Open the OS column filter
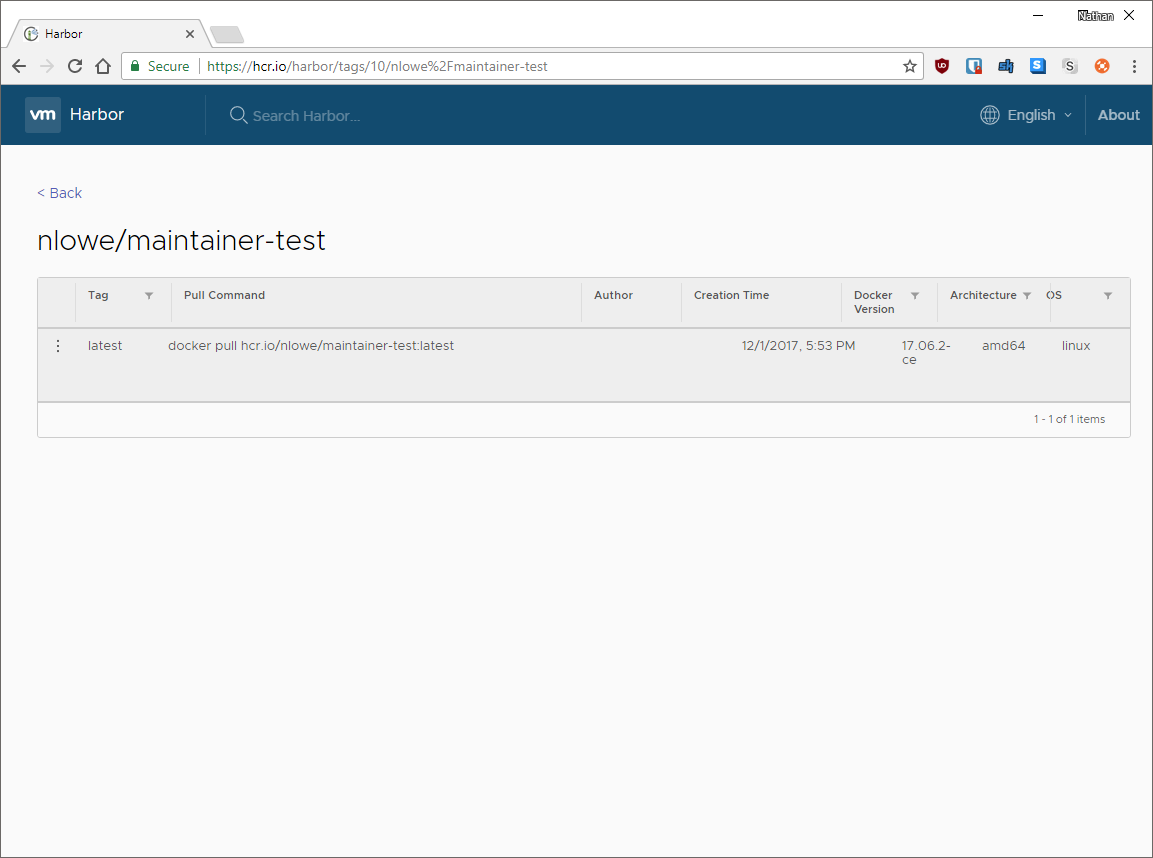1153x858 pixels. [1108, 295]
